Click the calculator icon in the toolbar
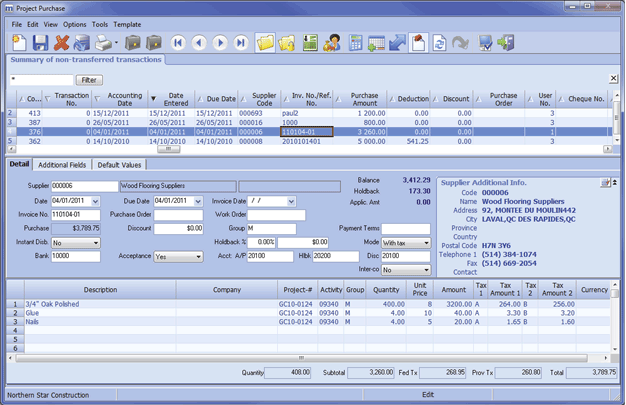 (356, 42)
